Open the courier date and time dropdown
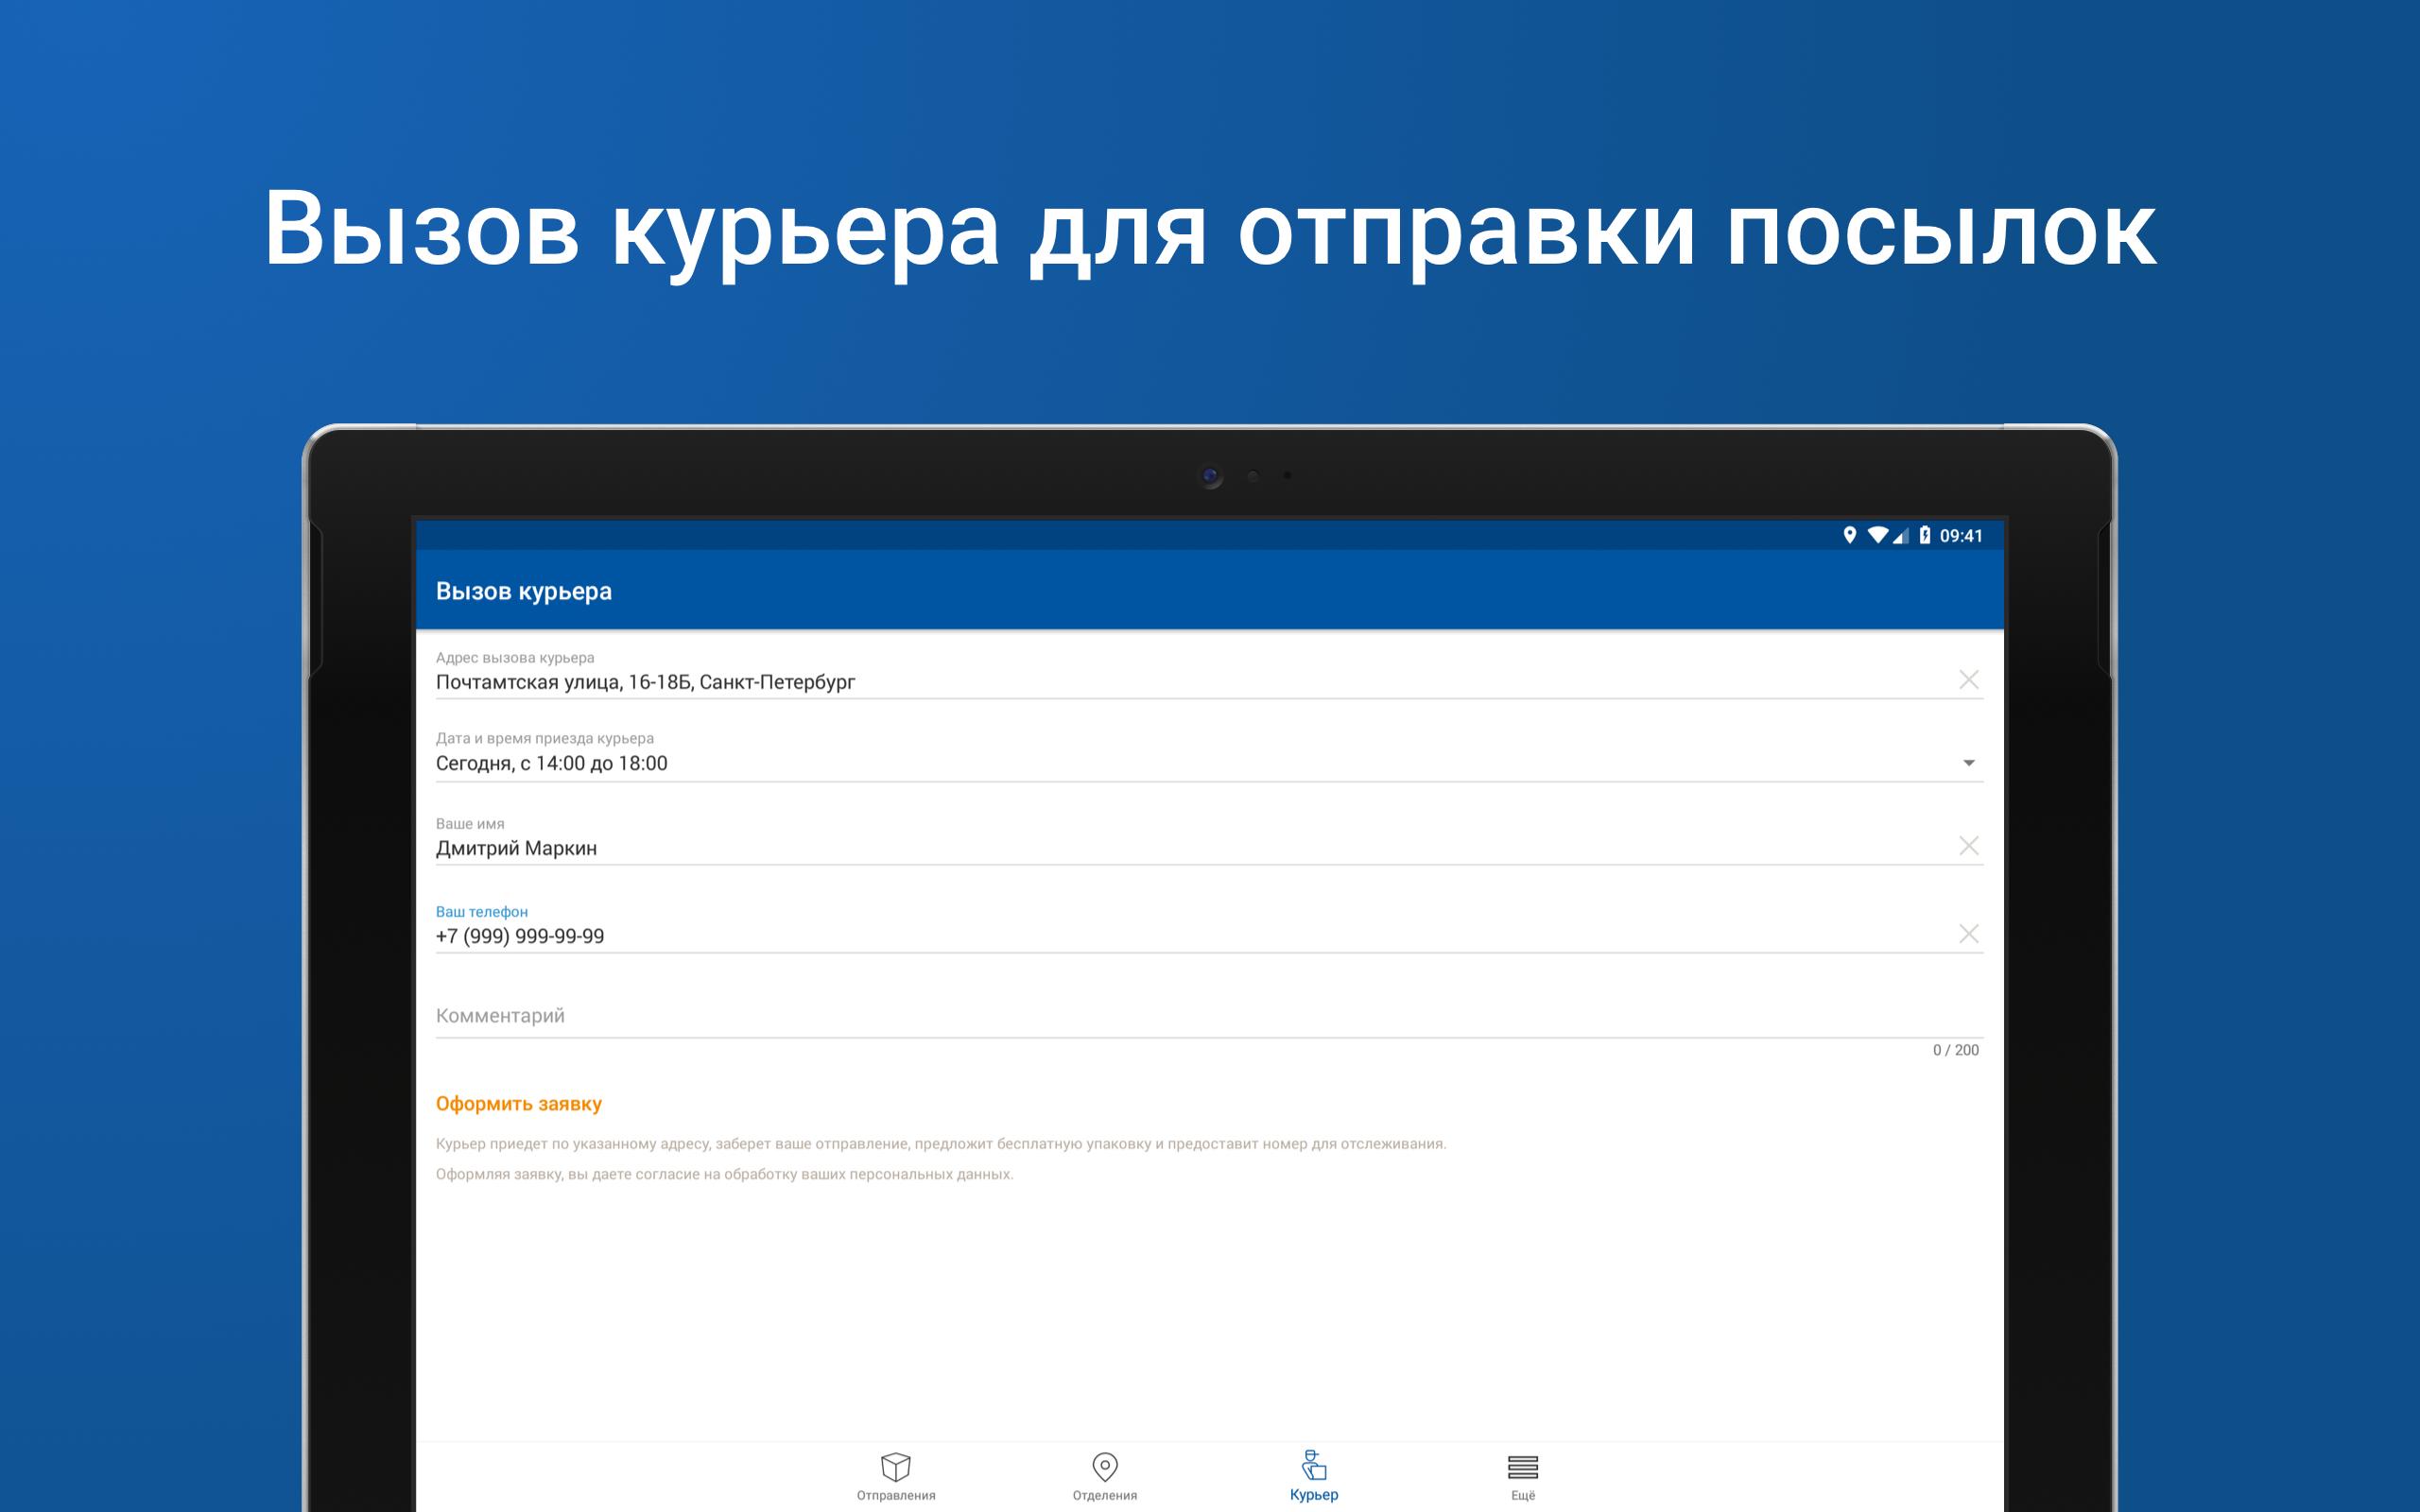This screenshot has width=2420, height=1512. [x=1968, y=763]
